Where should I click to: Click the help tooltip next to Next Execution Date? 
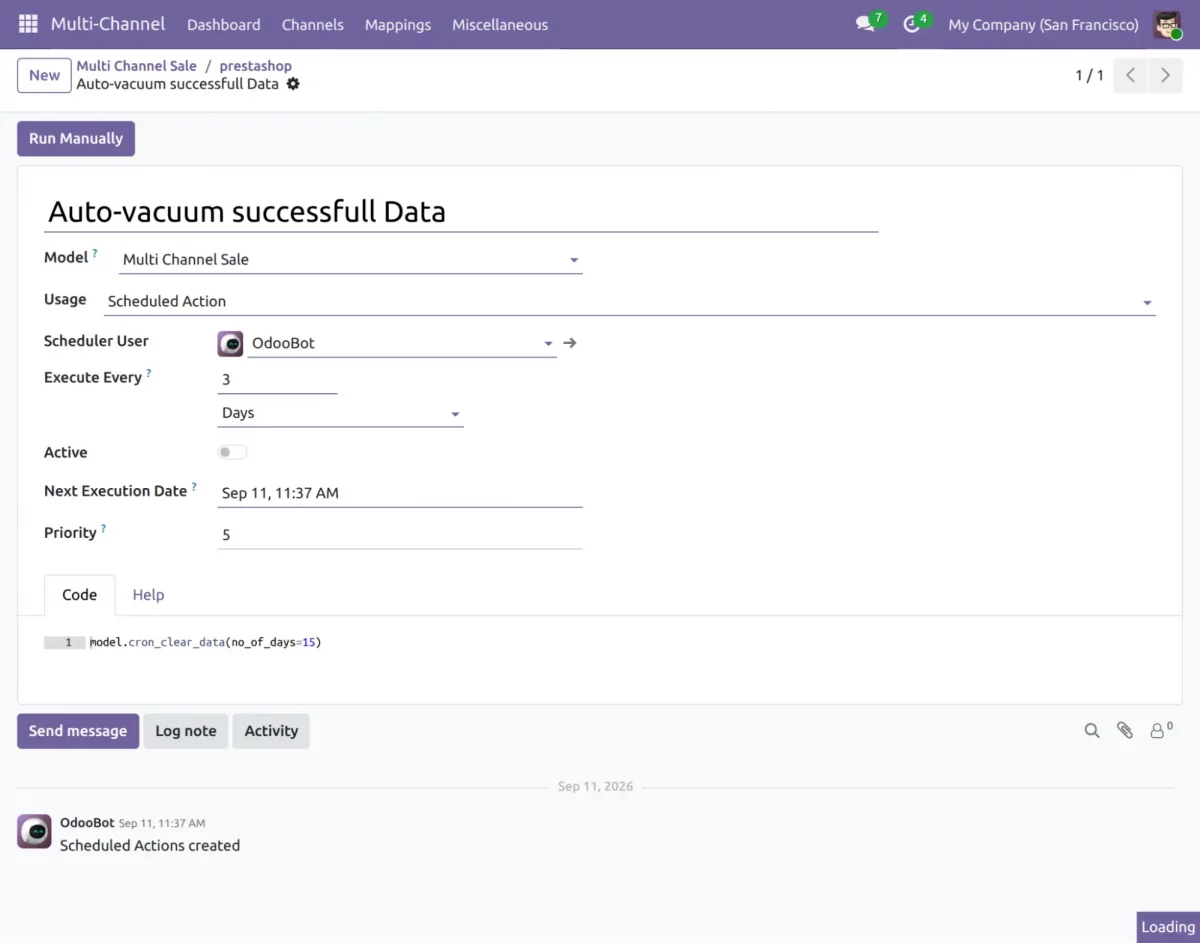pos(194,487)
